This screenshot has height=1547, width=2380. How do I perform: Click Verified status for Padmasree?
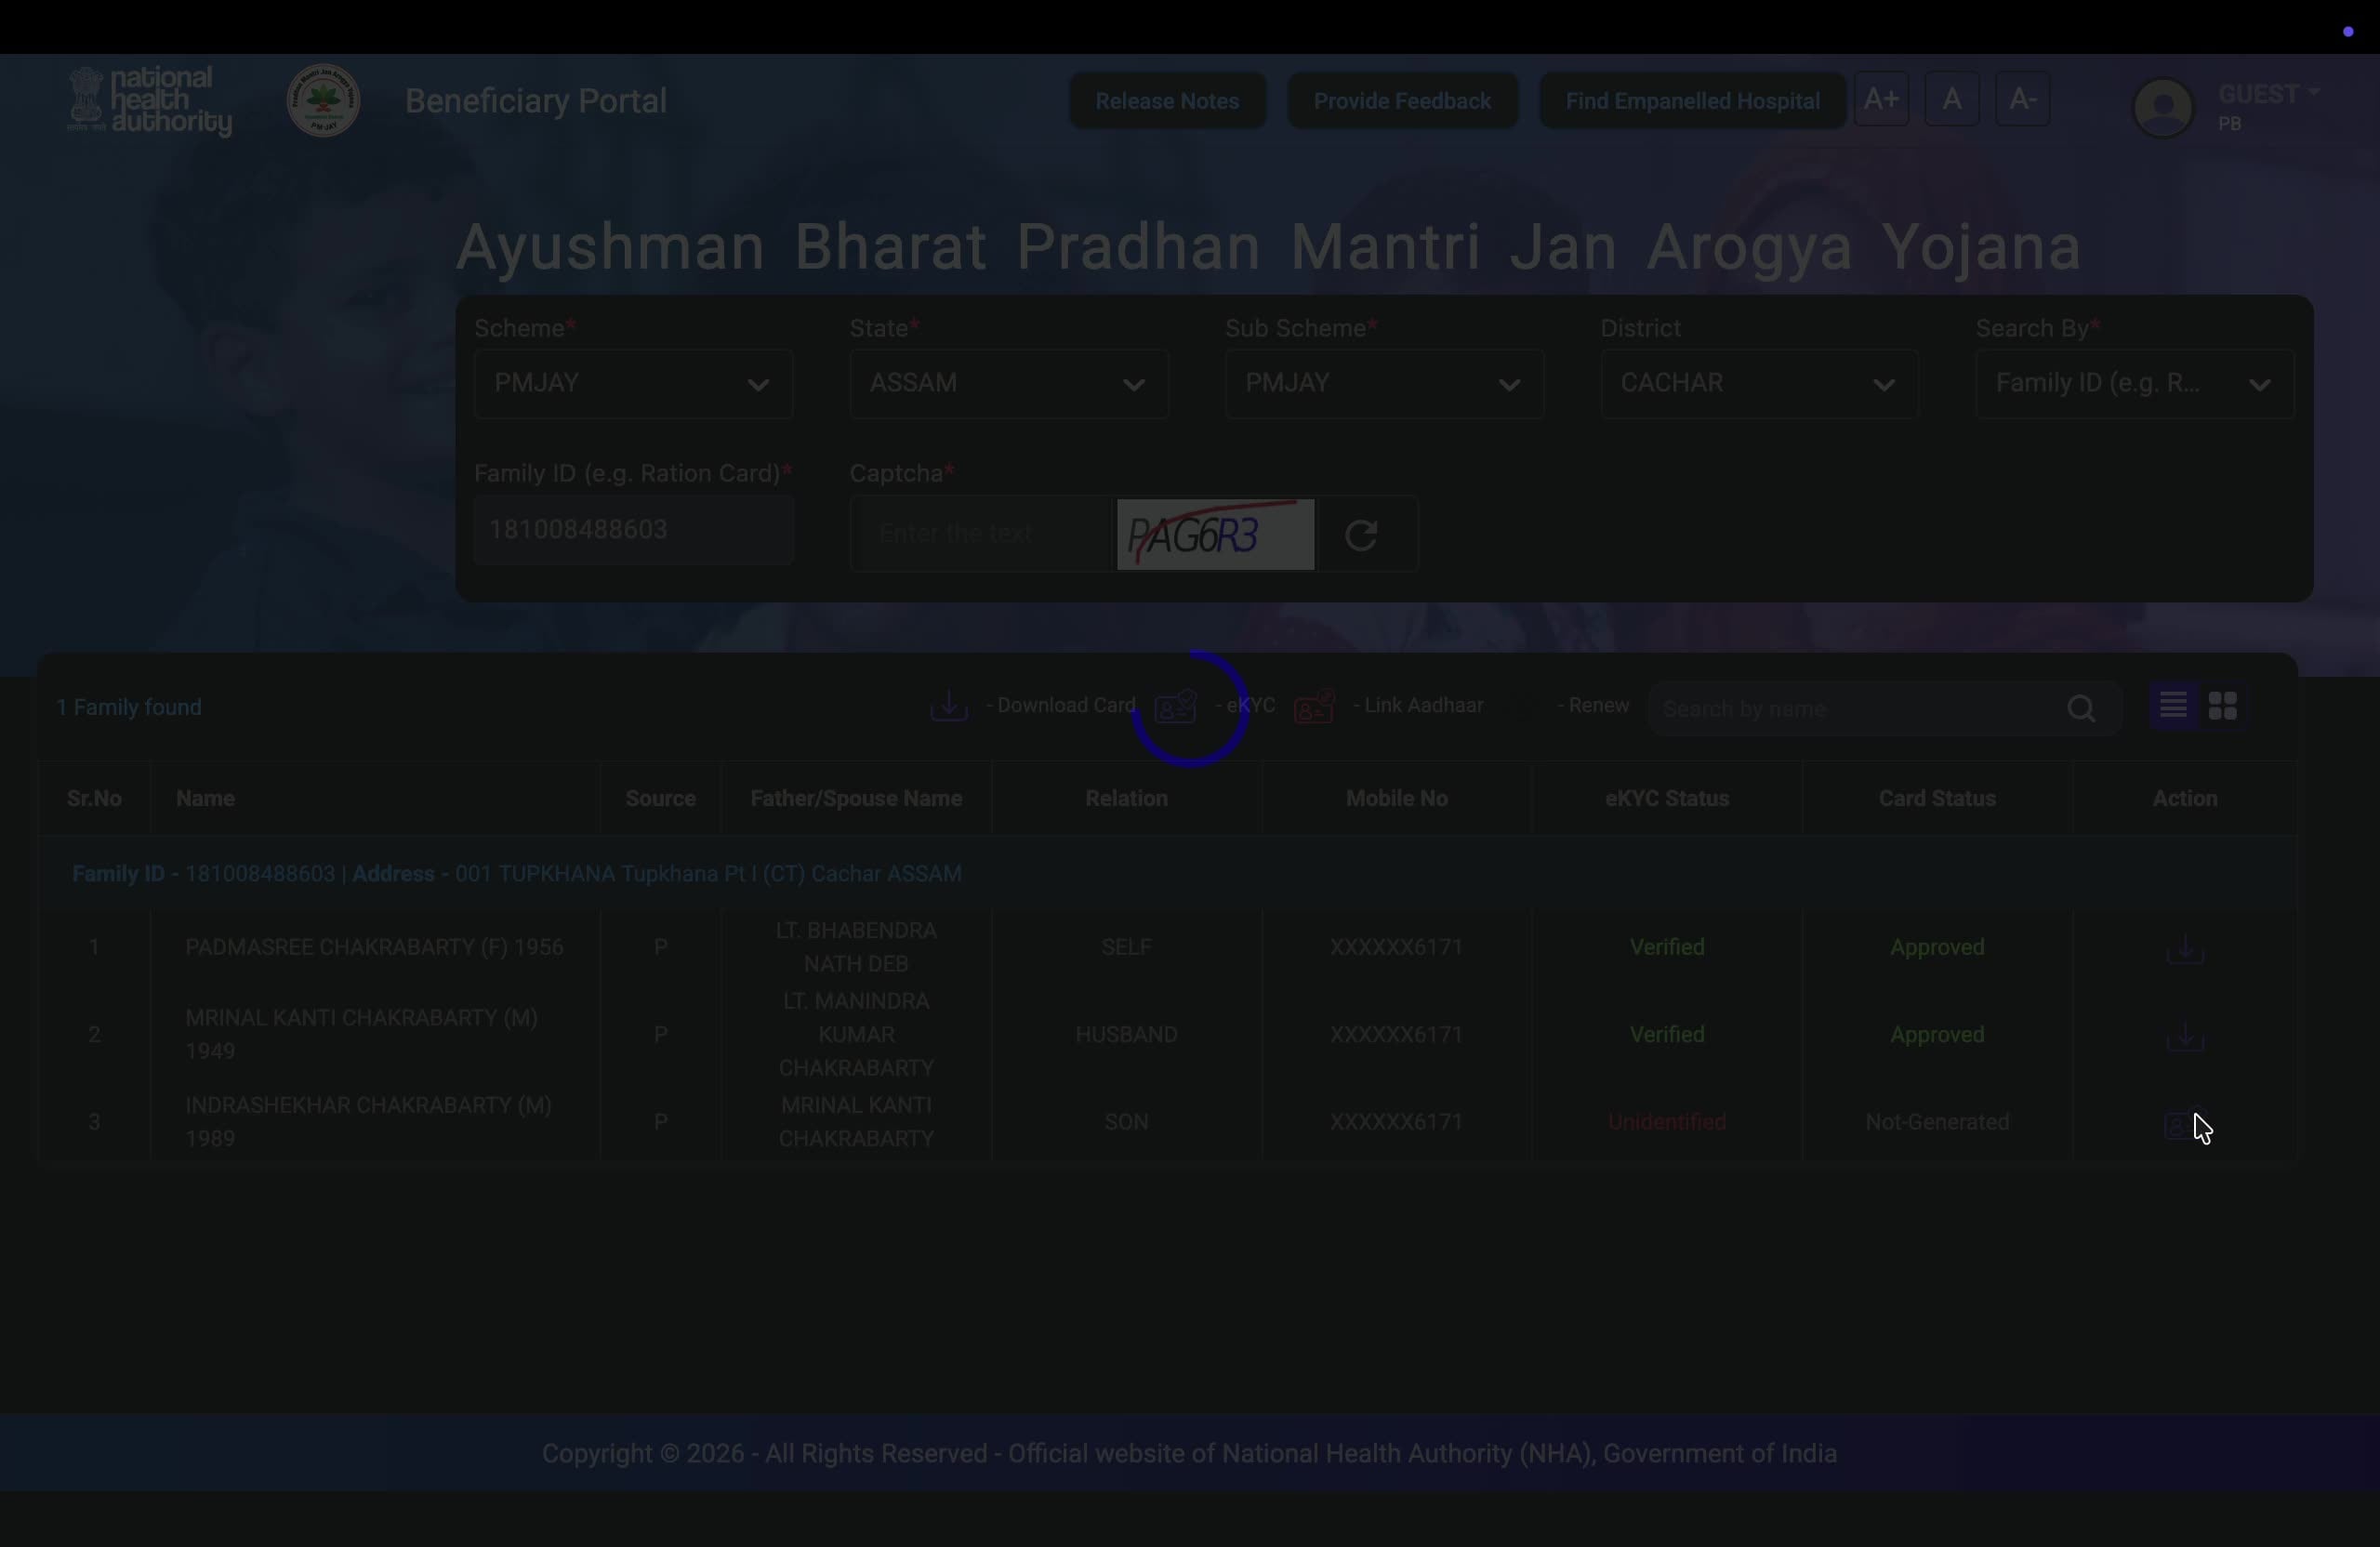(1667, 947)
